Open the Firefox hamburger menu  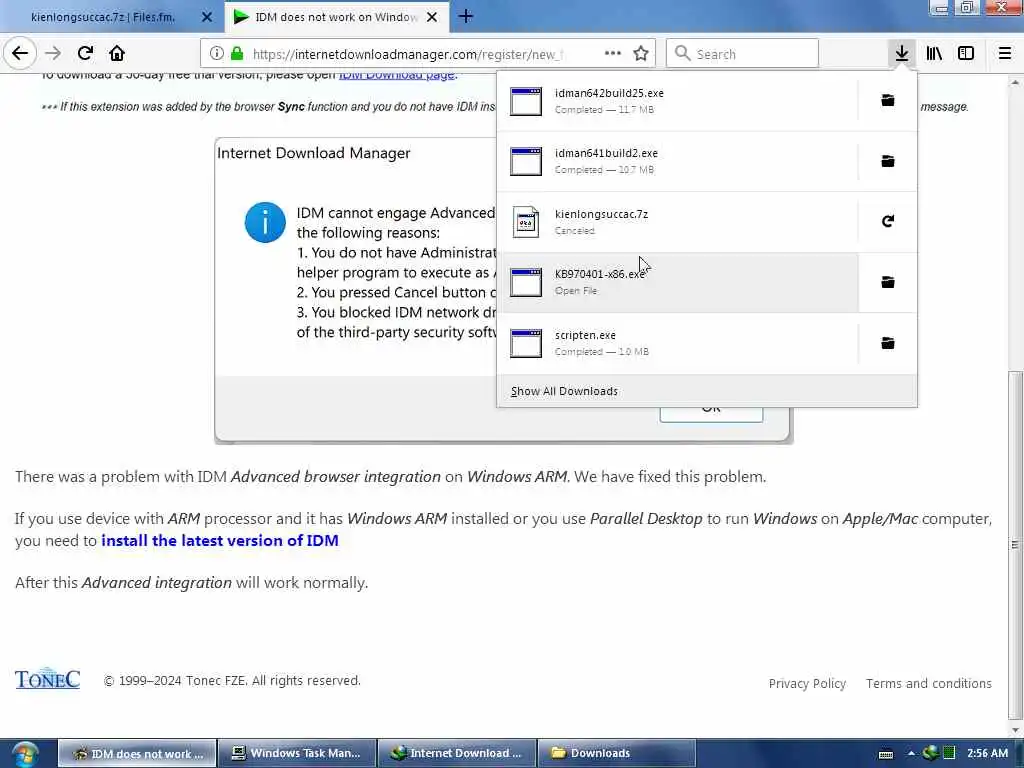[x=1005, y=54]
